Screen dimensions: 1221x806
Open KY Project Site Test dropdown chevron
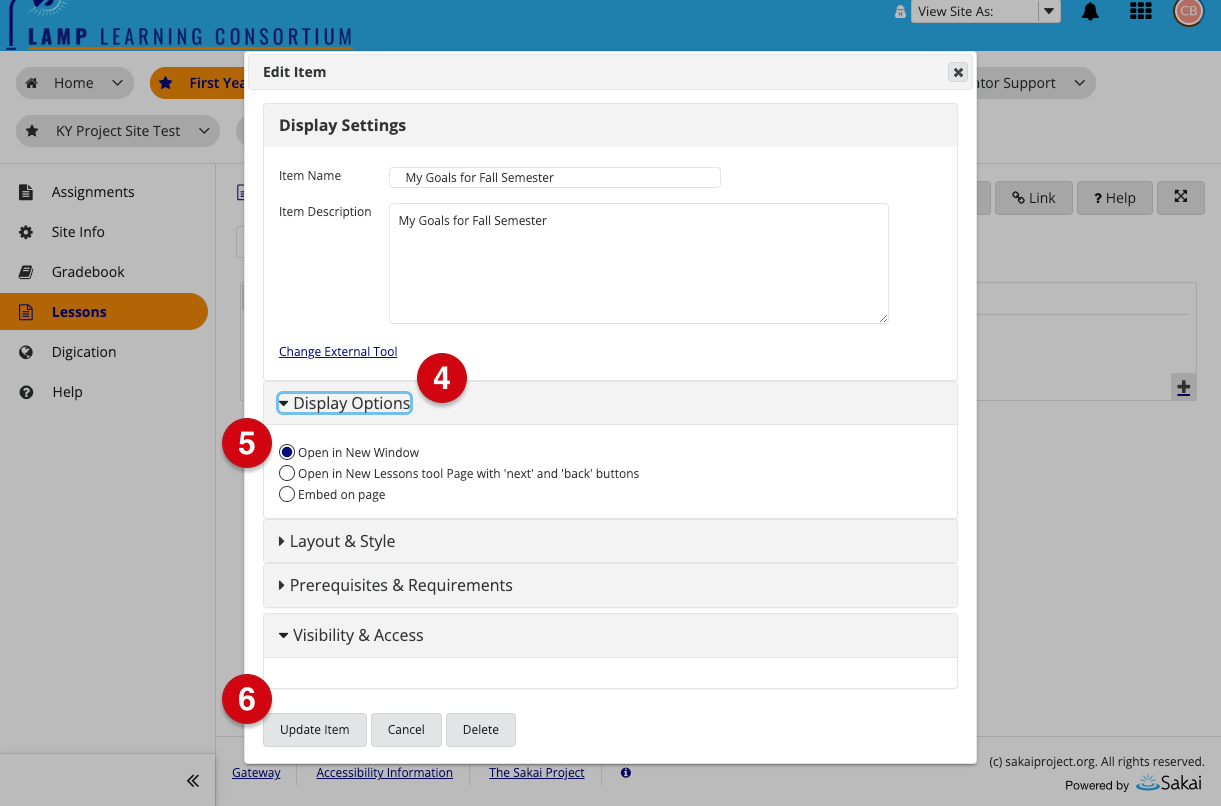coord(204,131)
